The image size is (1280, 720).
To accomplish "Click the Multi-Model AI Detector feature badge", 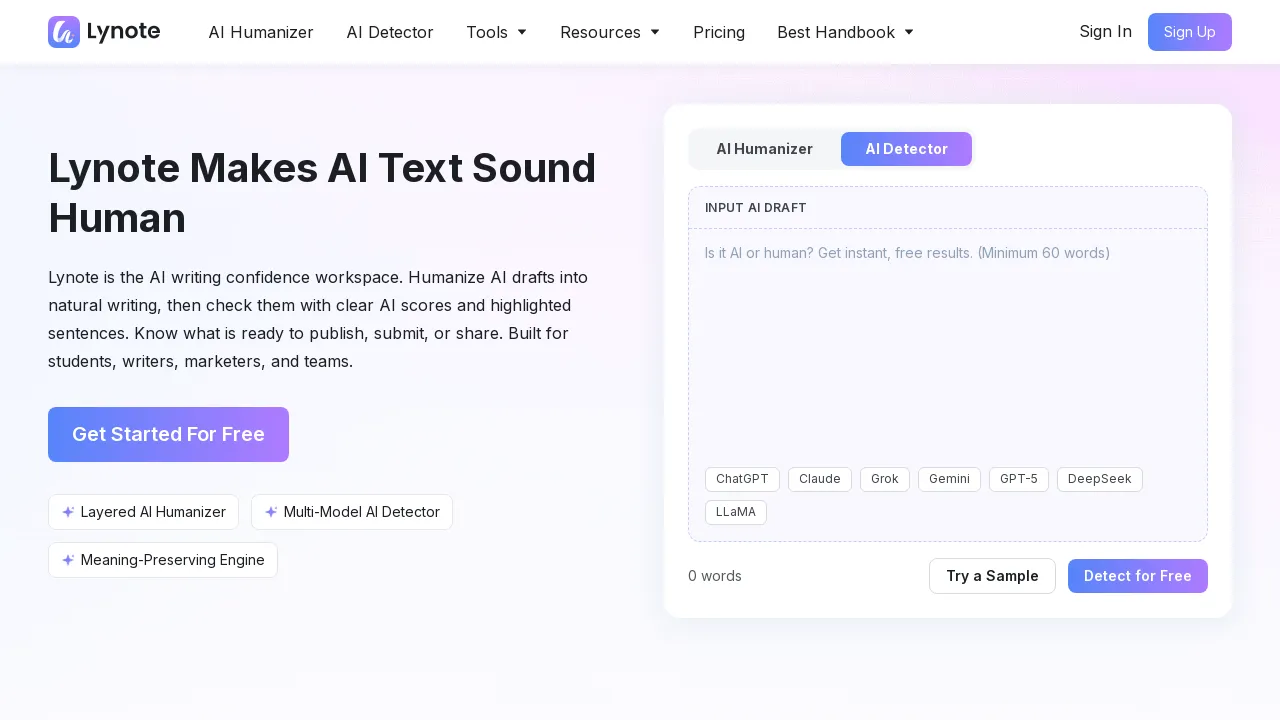I will [352, 512].
